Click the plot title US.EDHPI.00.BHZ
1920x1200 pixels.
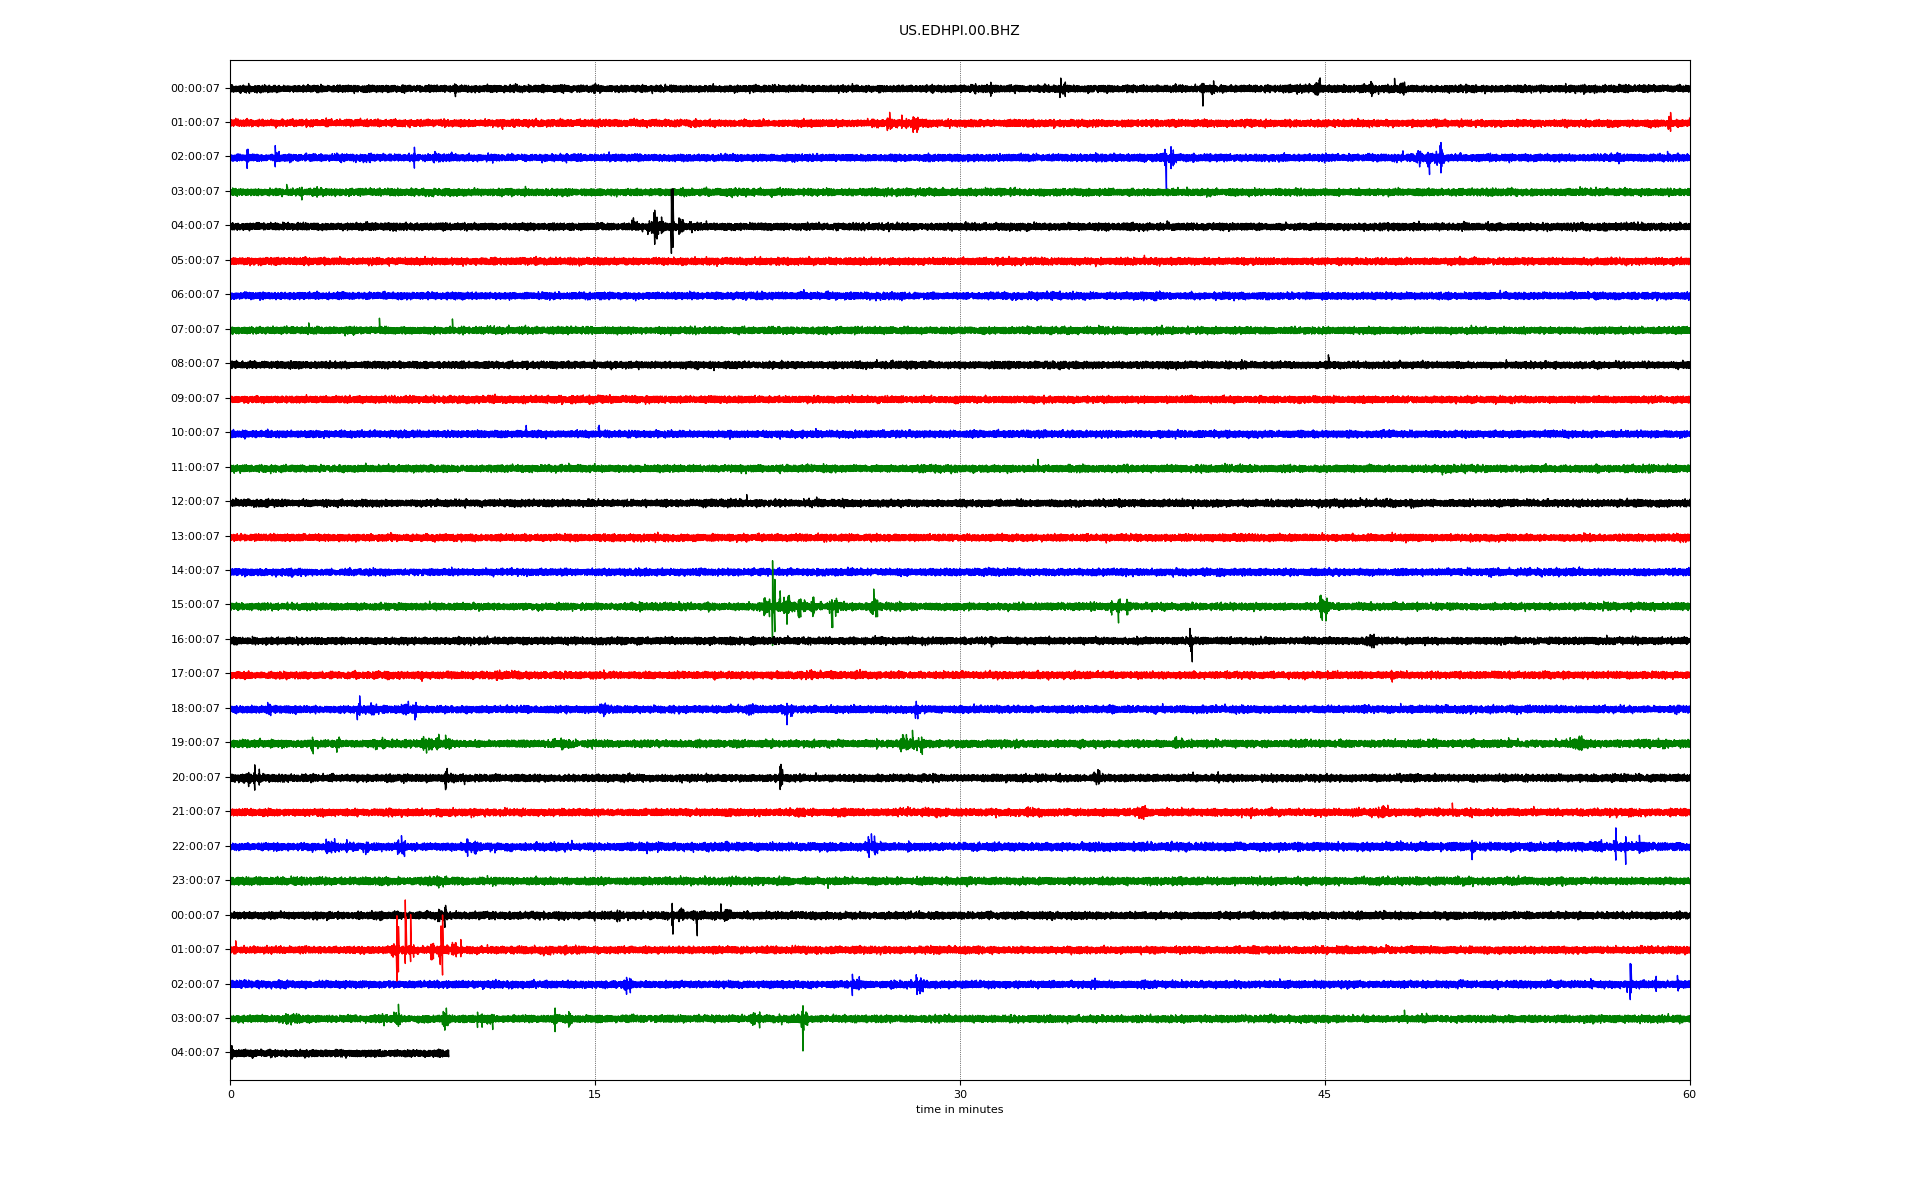click(959, 31)
